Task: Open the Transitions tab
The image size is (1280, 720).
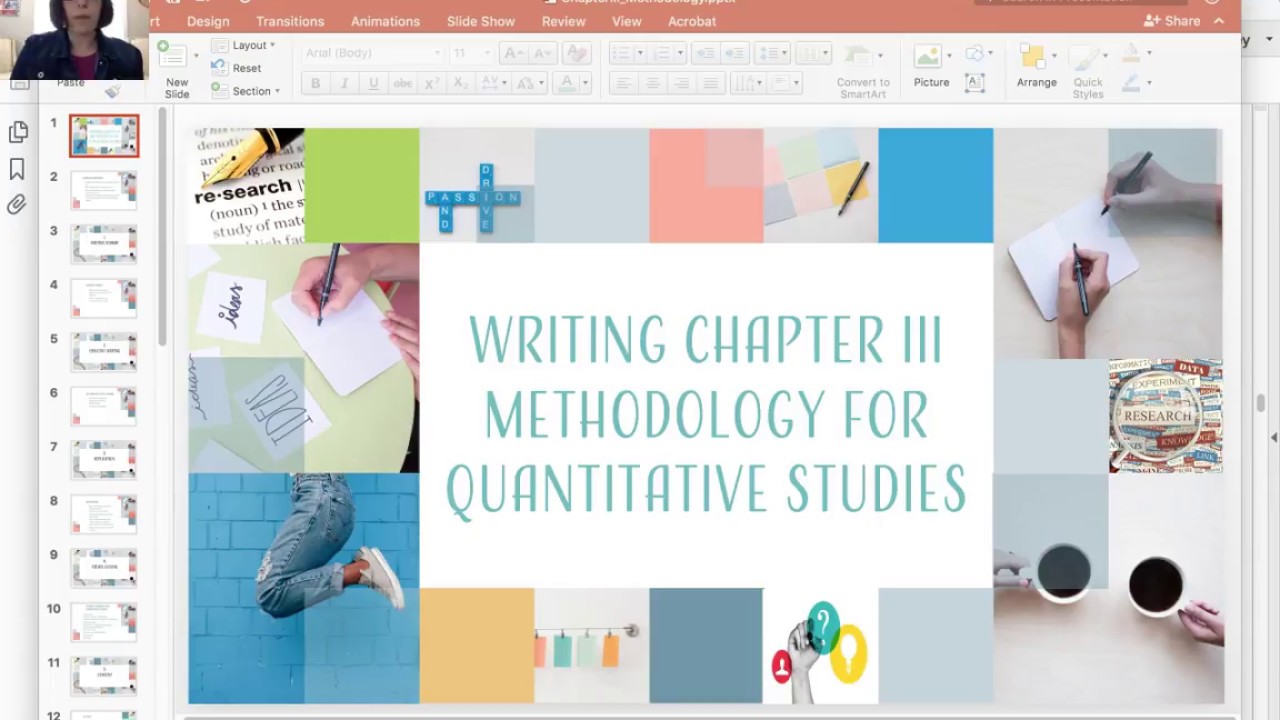Action: coord(290,21)
